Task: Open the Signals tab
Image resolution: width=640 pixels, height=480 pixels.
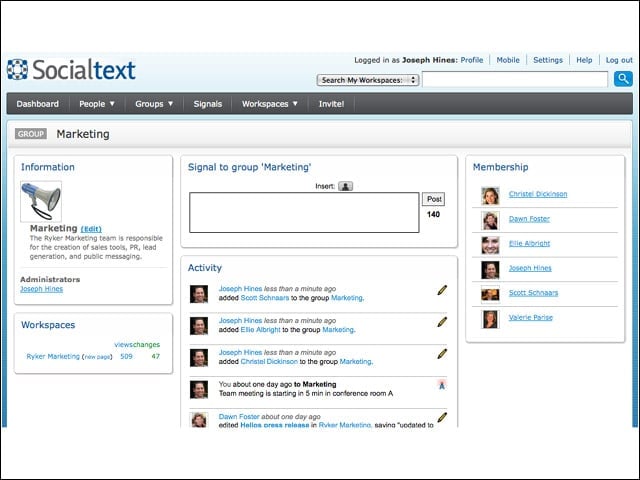Action: [x=208, y=104]
